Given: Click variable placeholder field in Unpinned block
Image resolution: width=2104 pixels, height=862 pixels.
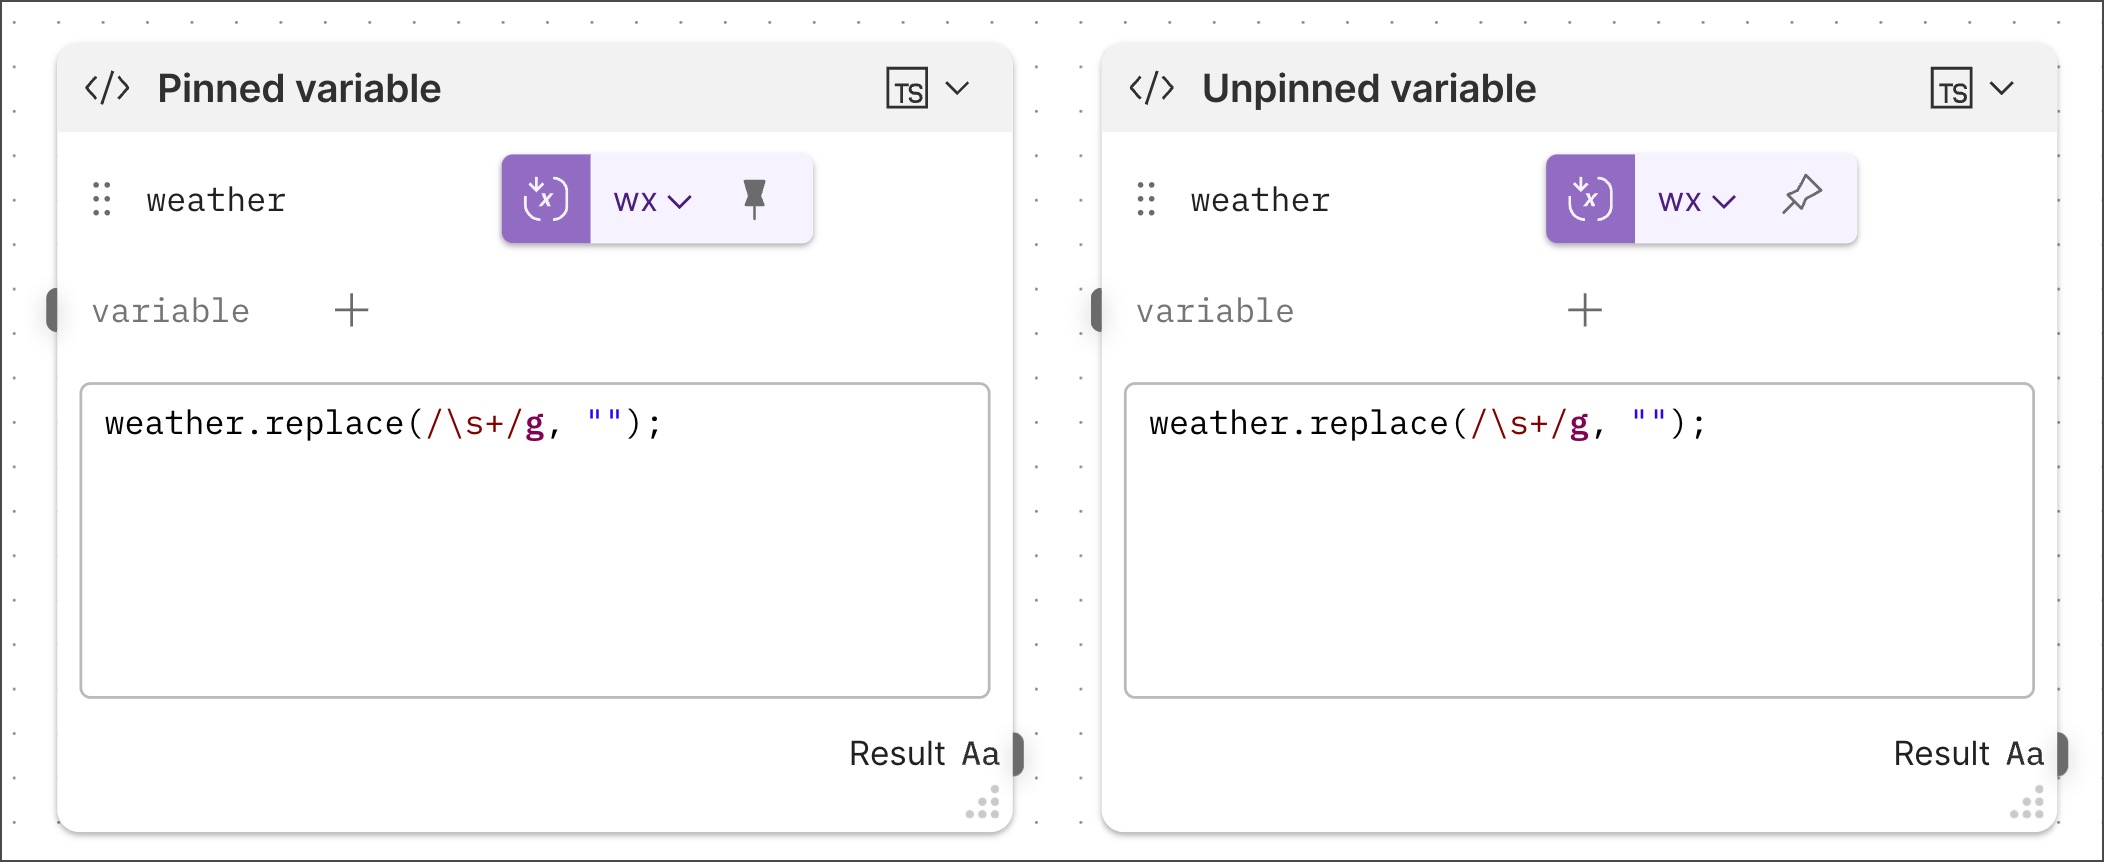Looking at the screenshot, I should pyautogui.click(x=1215, y=311).
